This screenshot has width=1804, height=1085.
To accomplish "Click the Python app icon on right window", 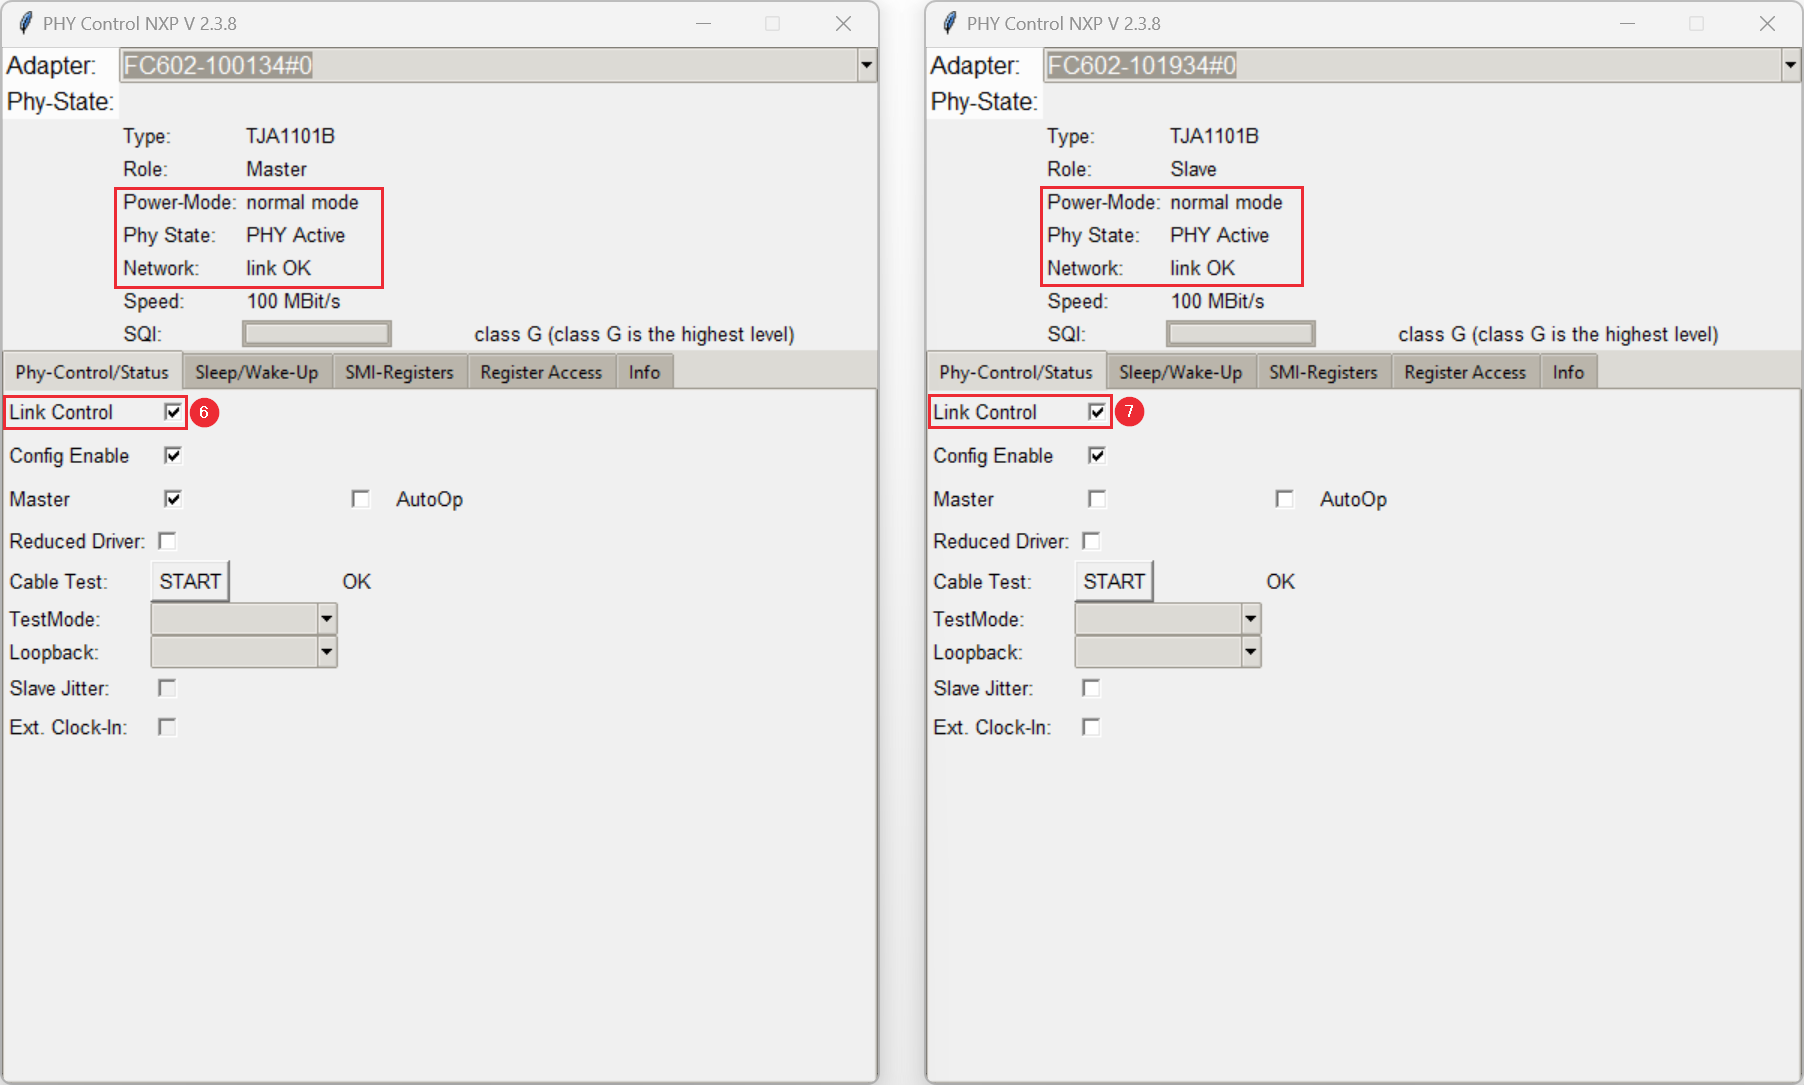I will tap(947, 22).
